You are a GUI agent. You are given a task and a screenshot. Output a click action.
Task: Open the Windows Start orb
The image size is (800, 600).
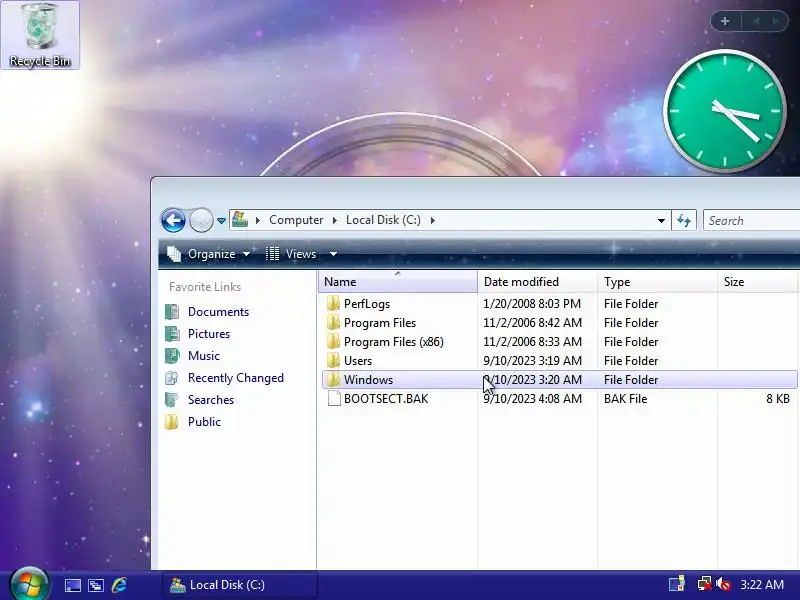(x=30, y=584)
